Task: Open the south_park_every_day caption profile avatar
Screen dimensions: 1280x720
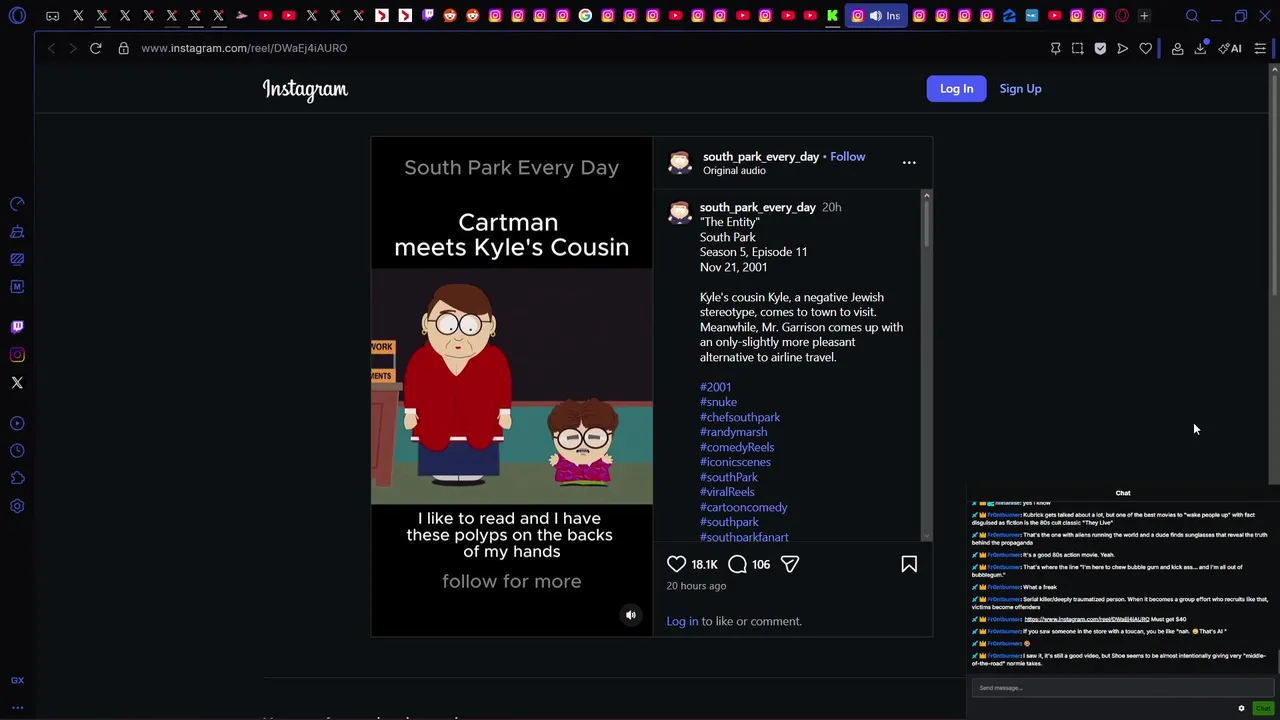Action: click(x=680, y=212)
